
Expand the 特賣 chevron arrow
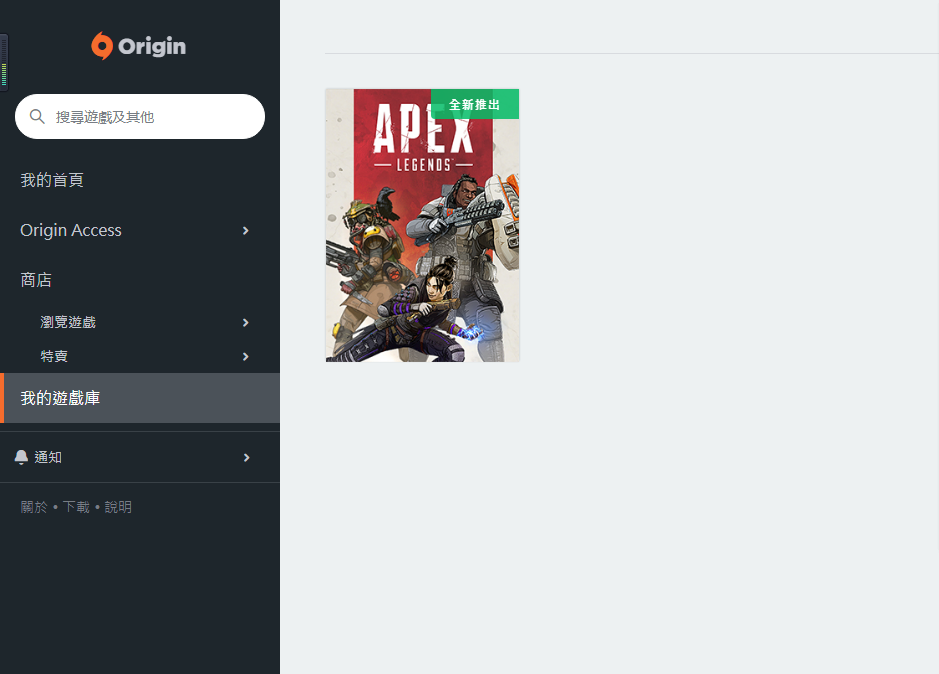[x=246, y=356]
